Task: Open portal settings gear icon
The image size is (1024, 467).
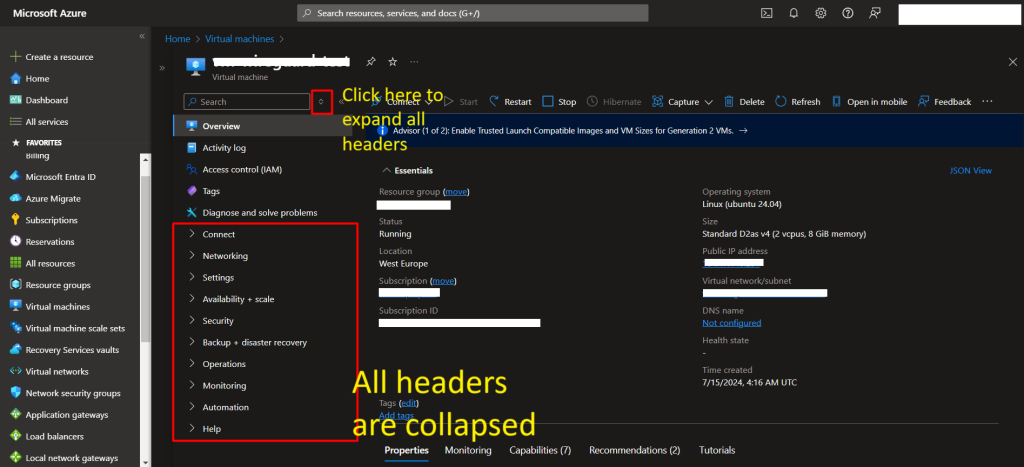Action: coord(821,13)
